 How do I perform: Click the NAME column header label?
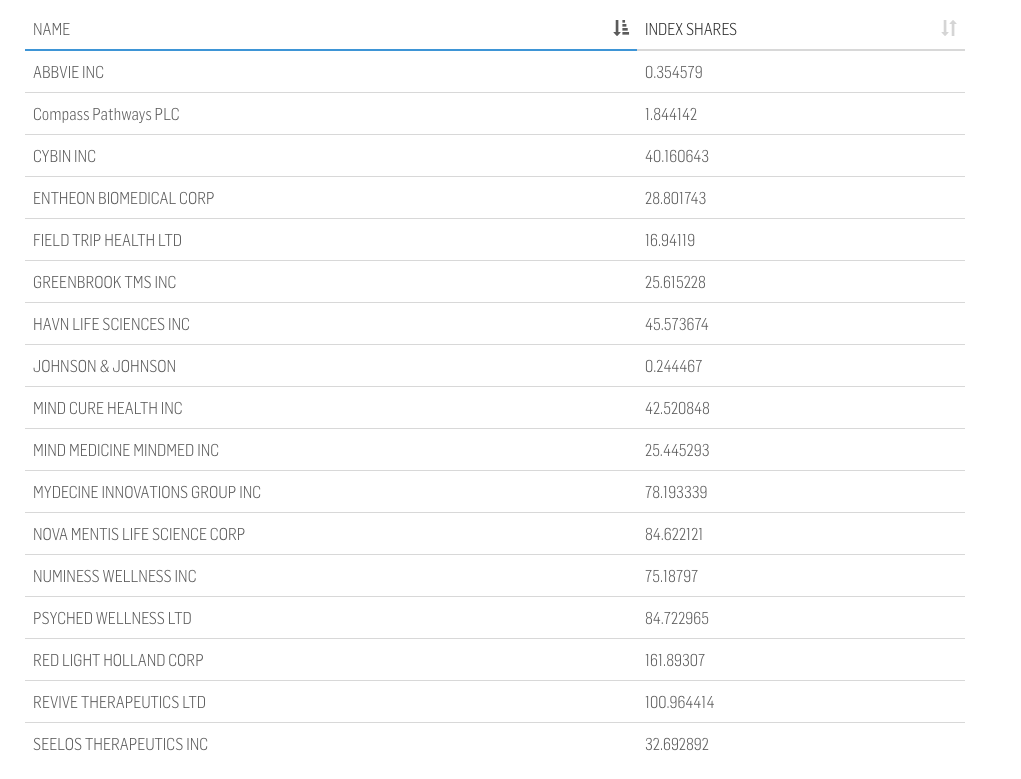click(x=51, y=29)
